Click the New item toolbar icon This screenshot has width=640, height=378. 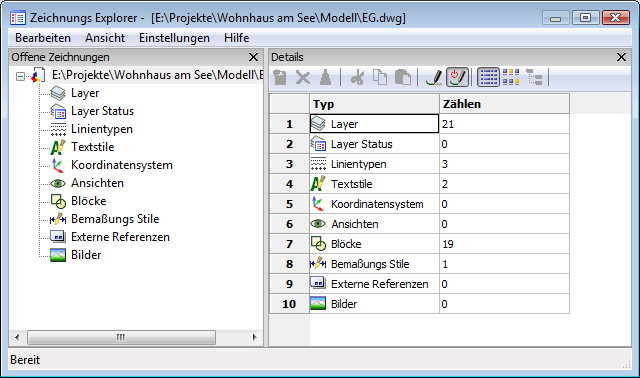pos(280,77)
